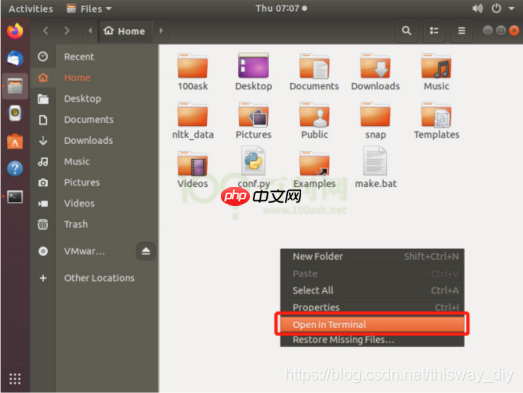Screen dimensions: 523x393
Task: Open Documents in the sidebar
Action: [x=94, y=120]
